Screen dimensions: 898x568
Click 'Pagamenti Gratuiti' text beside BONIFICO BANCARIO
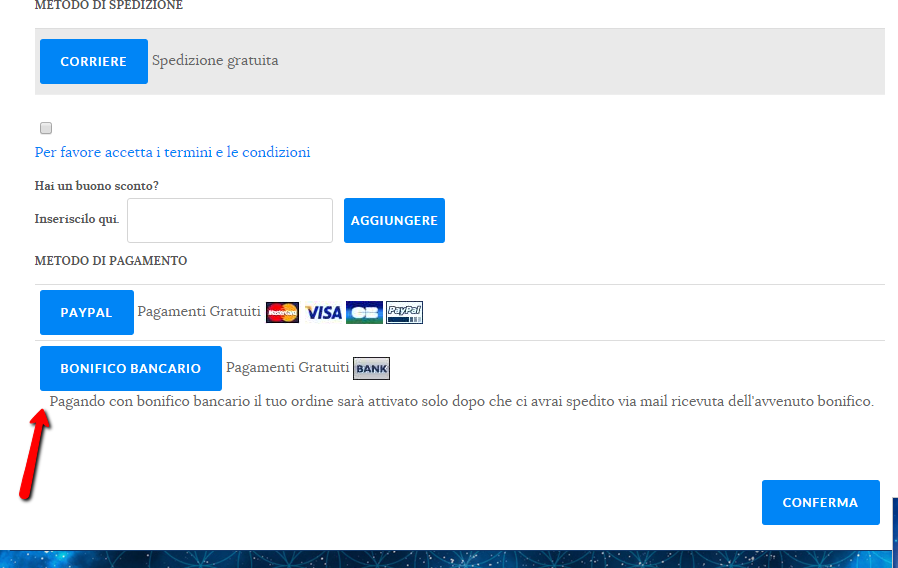pyautogui.click(x=287, y=367)
